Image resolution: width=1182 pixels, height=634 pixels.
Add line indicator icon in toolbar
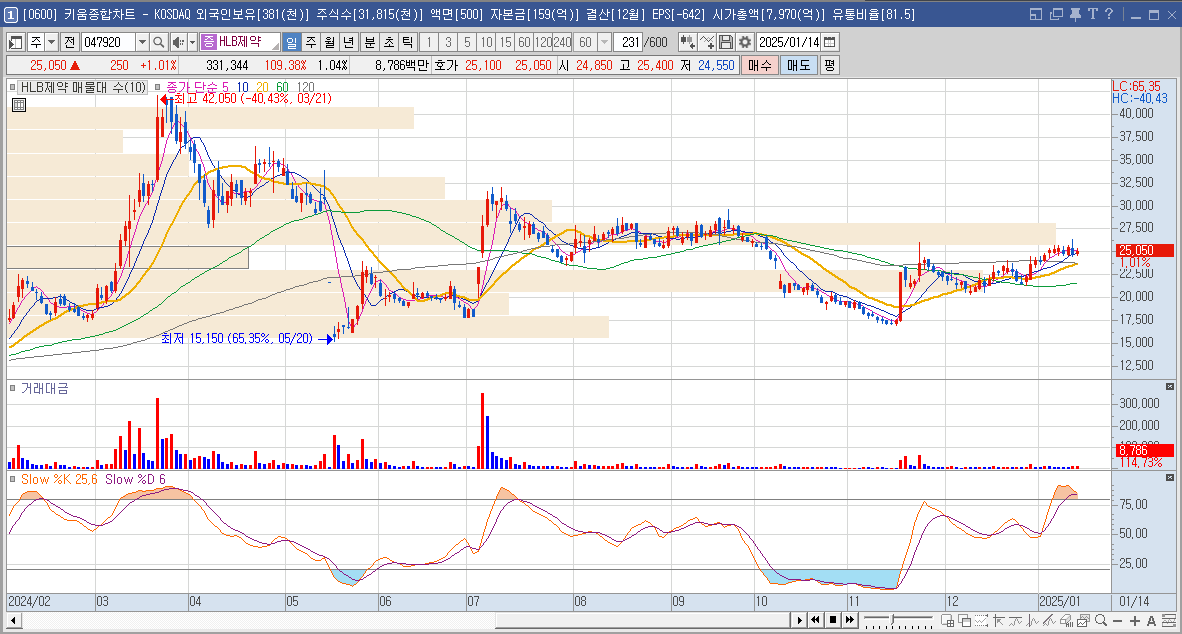click(706, 42)
